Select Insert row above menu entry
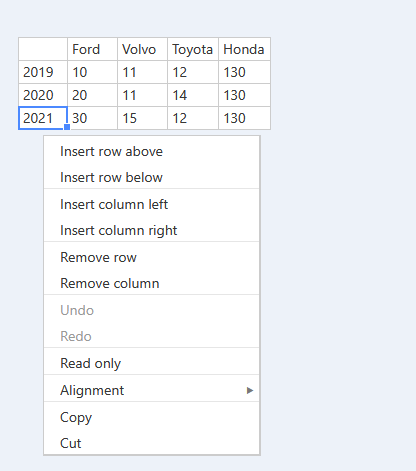This screenshot has width=416, height=471. click(x=152, y=152)
